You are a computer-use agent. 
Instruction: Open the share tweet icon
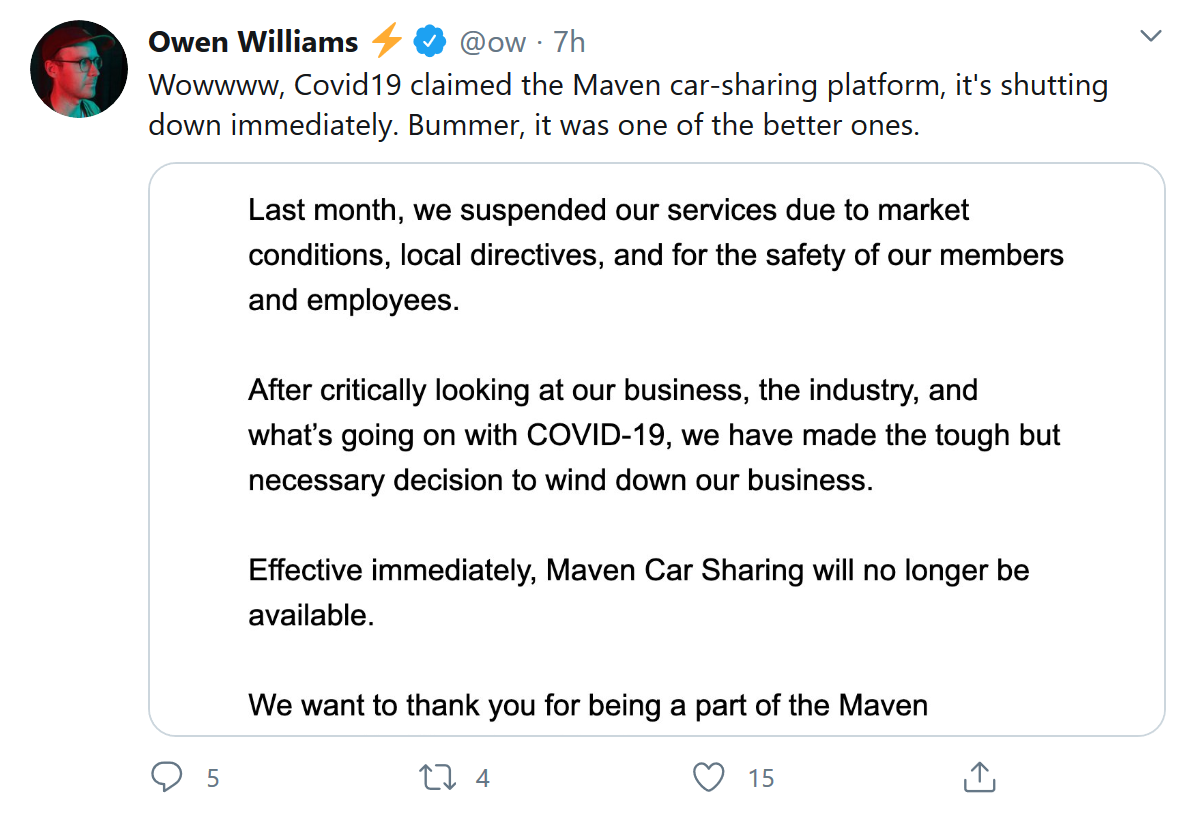coord(979,777)
